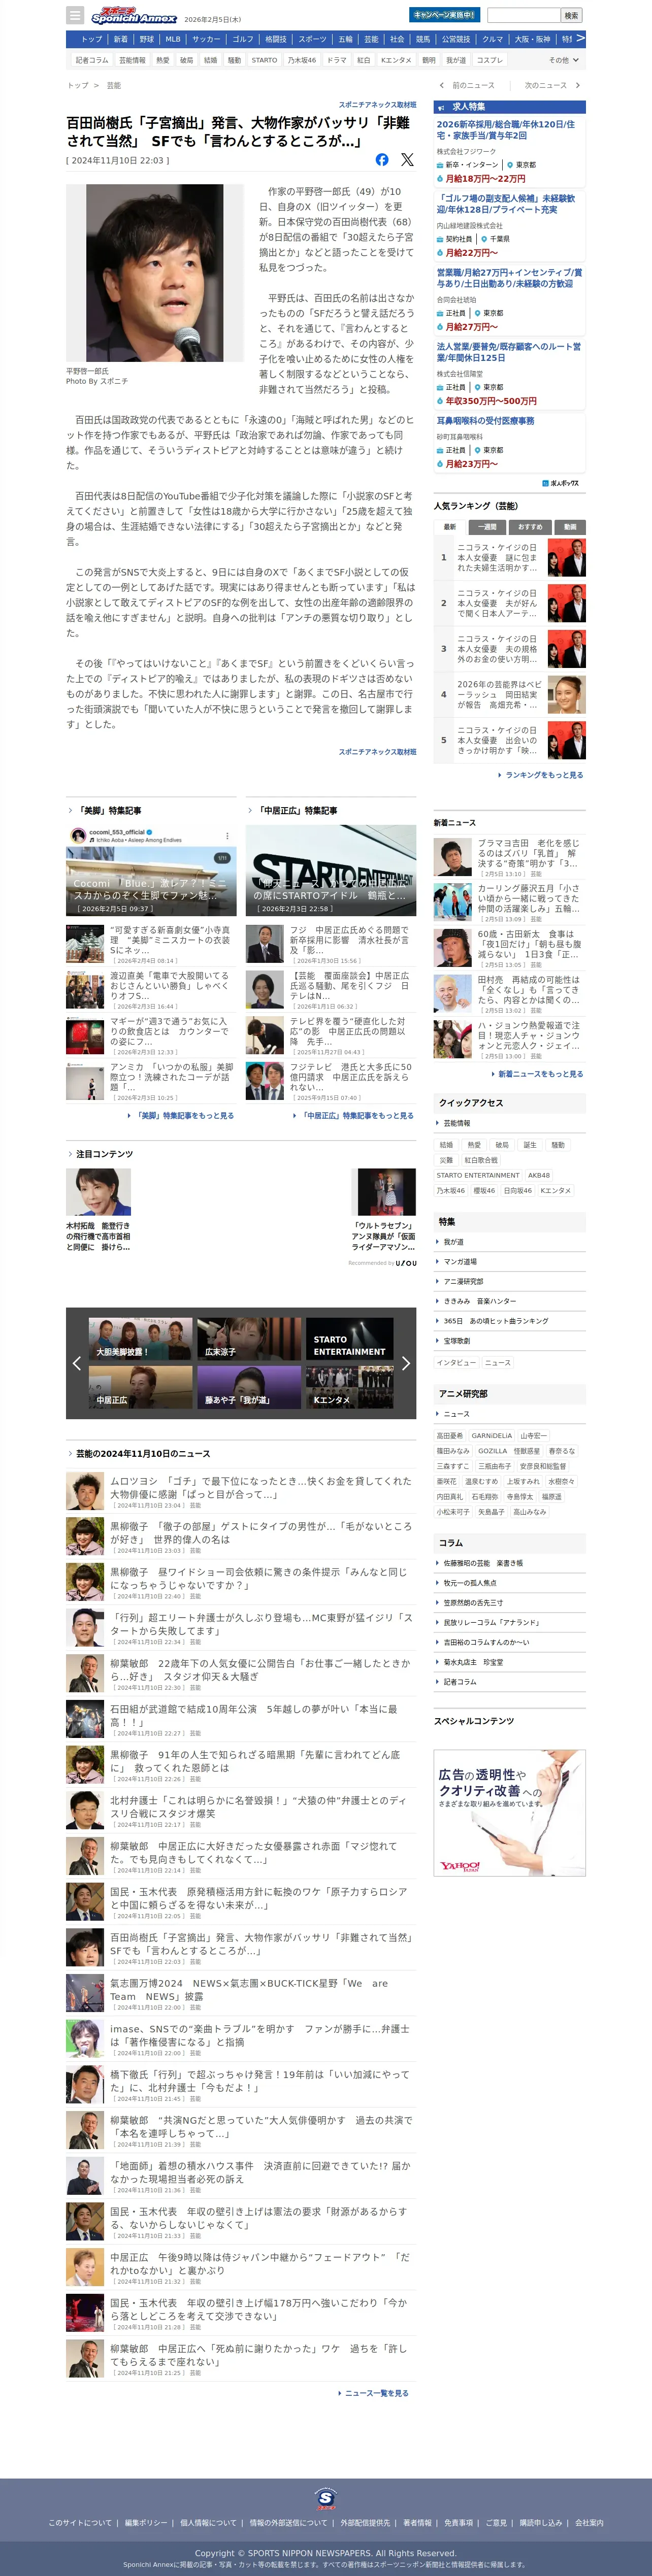Expand アニ漫研究部 in 特集 list
Screen dimensions: 652x2576
pyautogui.click(x=510, y=1281)
